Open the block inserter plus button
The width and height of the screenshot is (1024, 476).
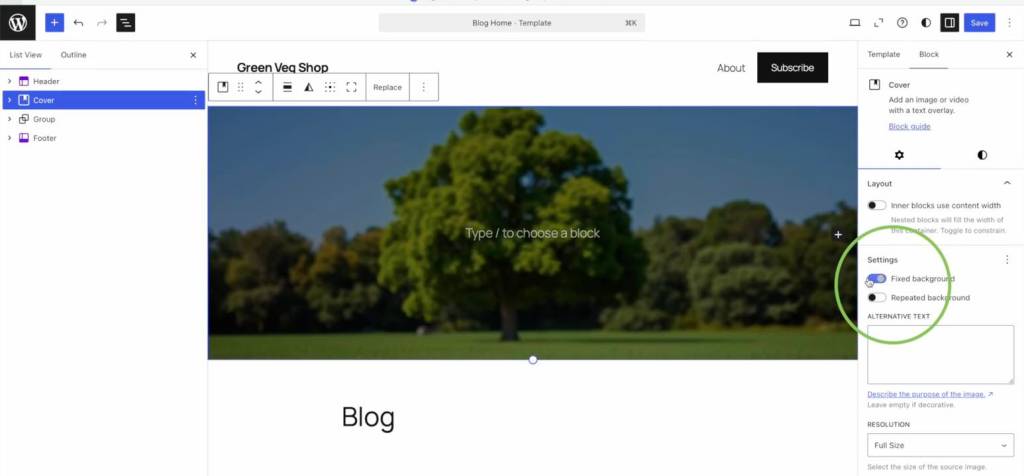[54, 22]
